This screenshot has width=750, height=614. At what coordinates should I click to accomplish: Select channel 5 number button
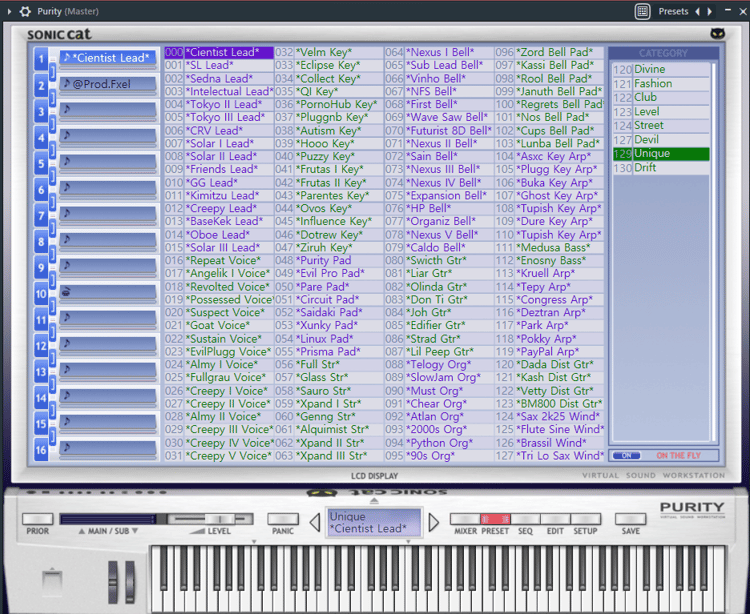click(41, 164)
